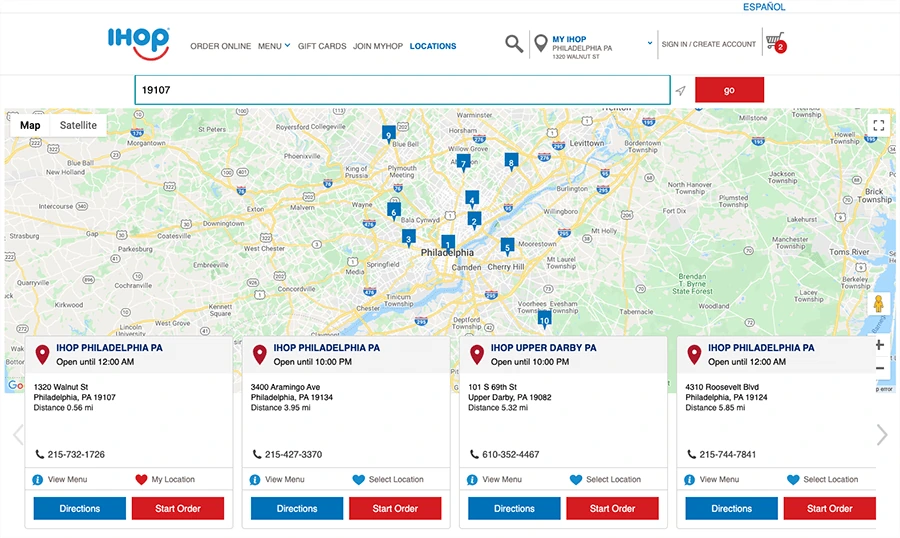Start Order at 4310 Roosevelt Blvd
900x538 pixels.
tap(829, 509)
